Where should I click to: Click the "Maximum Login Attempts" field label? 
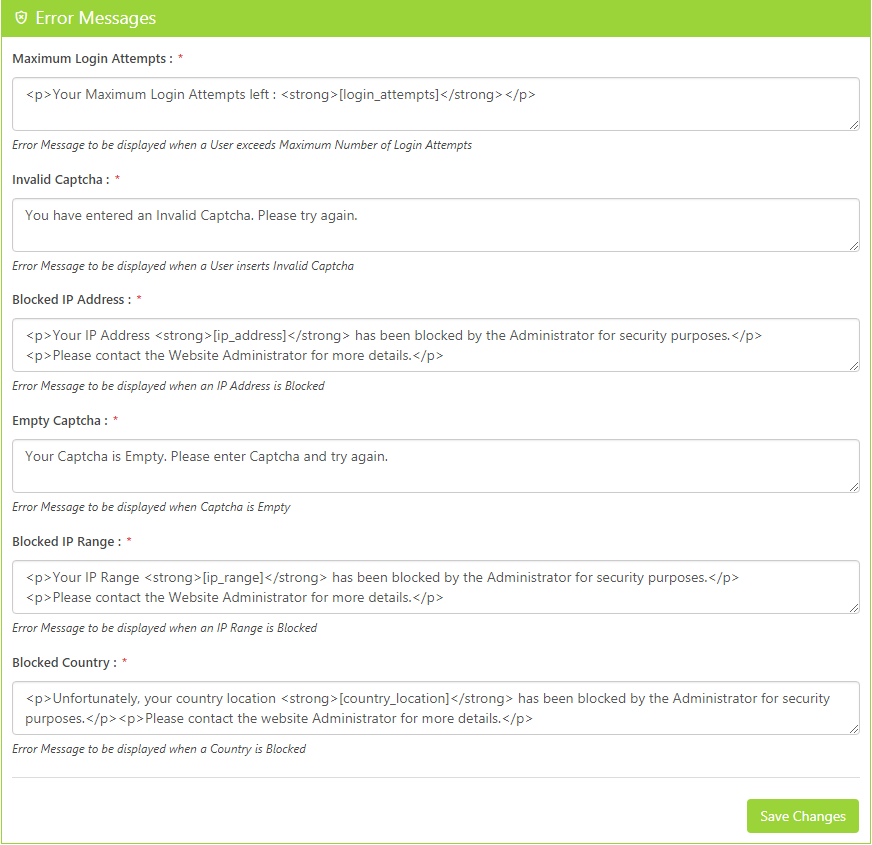[91, 59]
